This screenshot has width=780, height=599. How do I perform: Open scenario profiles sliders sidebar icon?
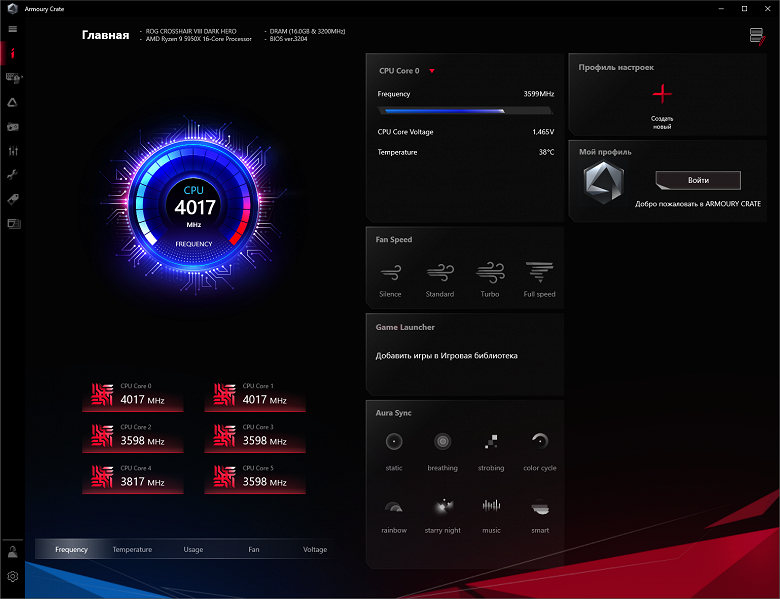click(13, 151)
